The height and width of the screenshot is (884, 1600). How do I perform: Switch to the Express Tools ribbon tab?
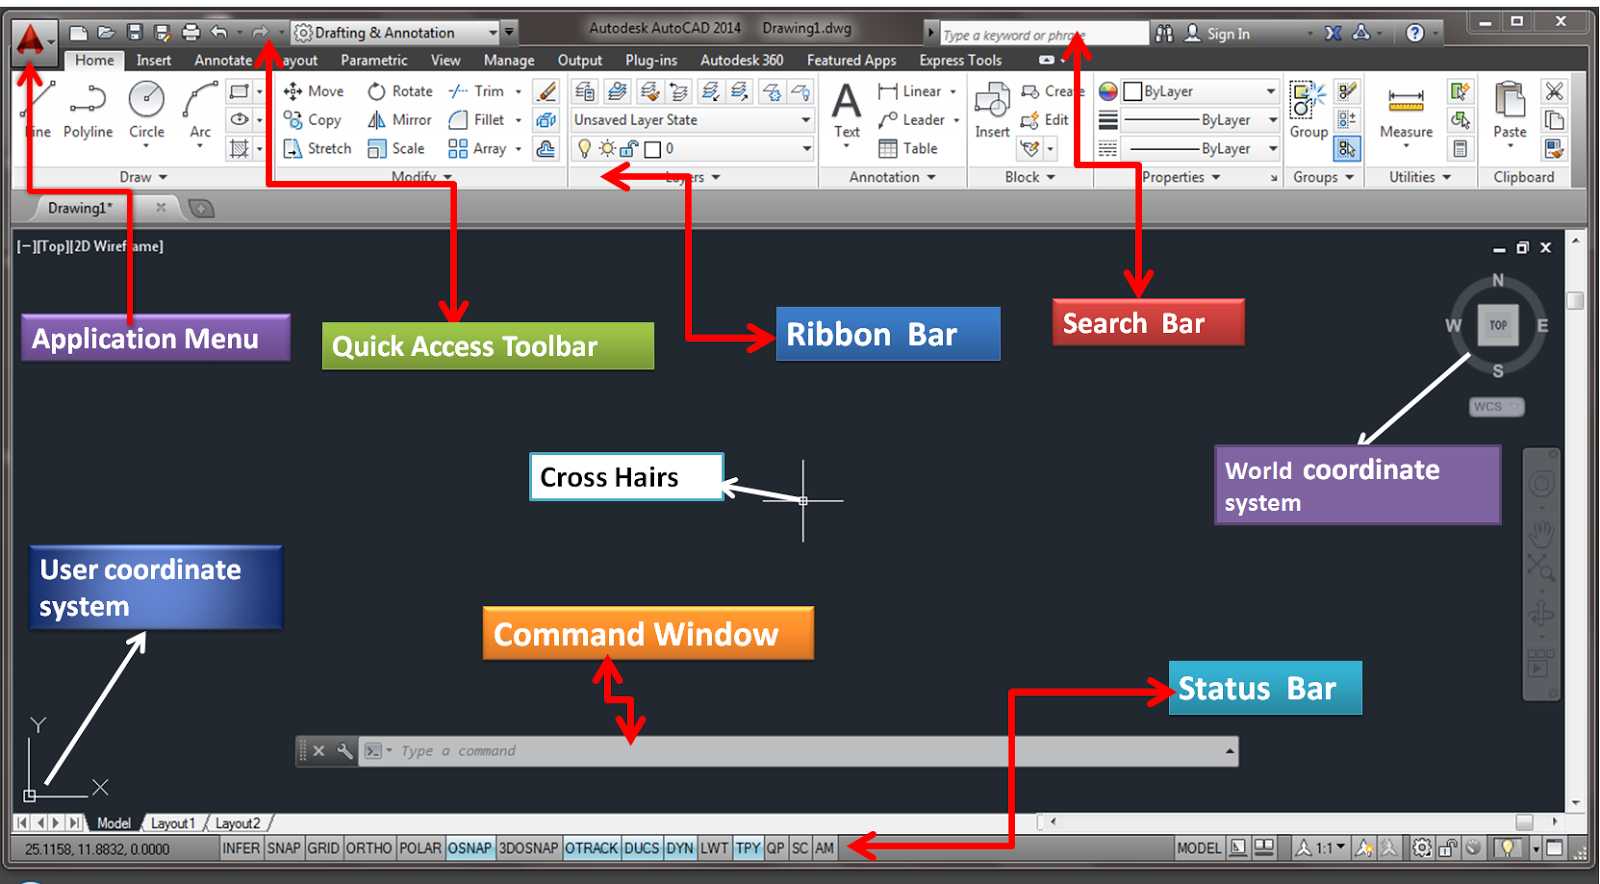pyautogui.click(x=960, y=60)
